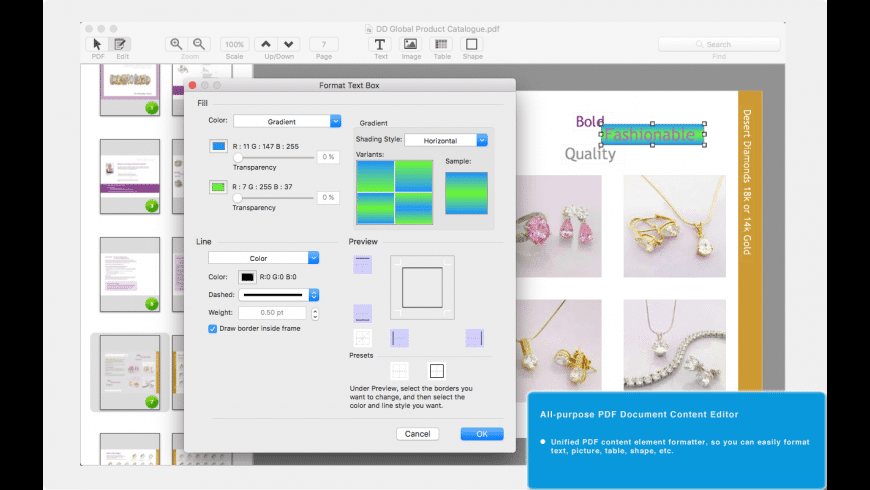This screenshot has width=870, height=490.
Task: Select the PDF pointer tool
Action: (x=97, y=44)
